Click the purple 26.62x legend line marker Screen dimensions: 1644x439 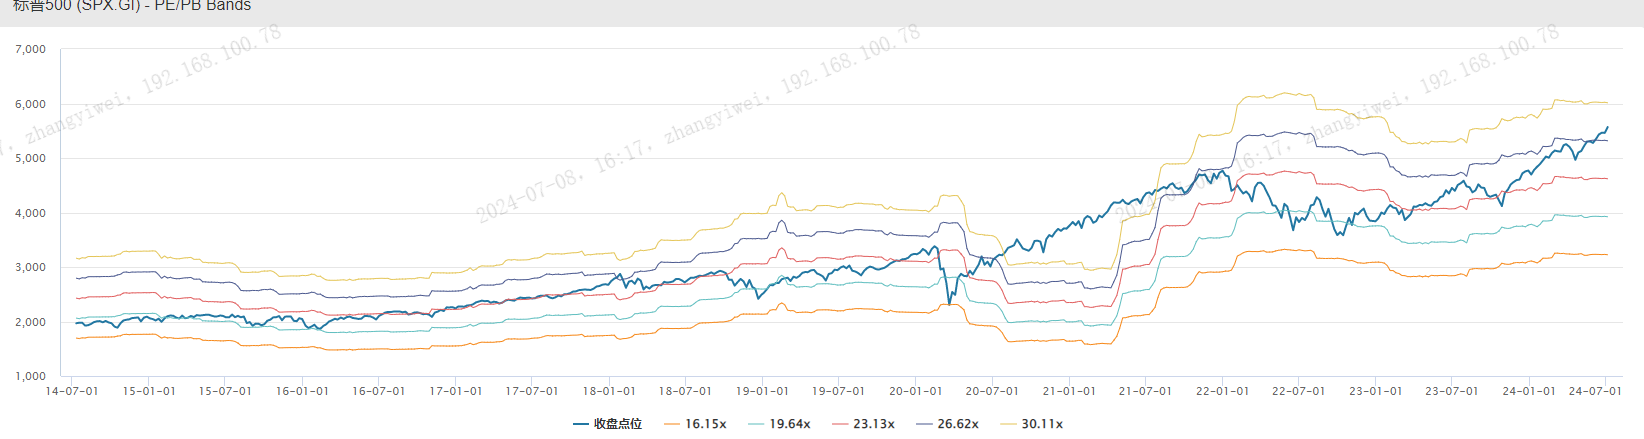click(924, 424)
